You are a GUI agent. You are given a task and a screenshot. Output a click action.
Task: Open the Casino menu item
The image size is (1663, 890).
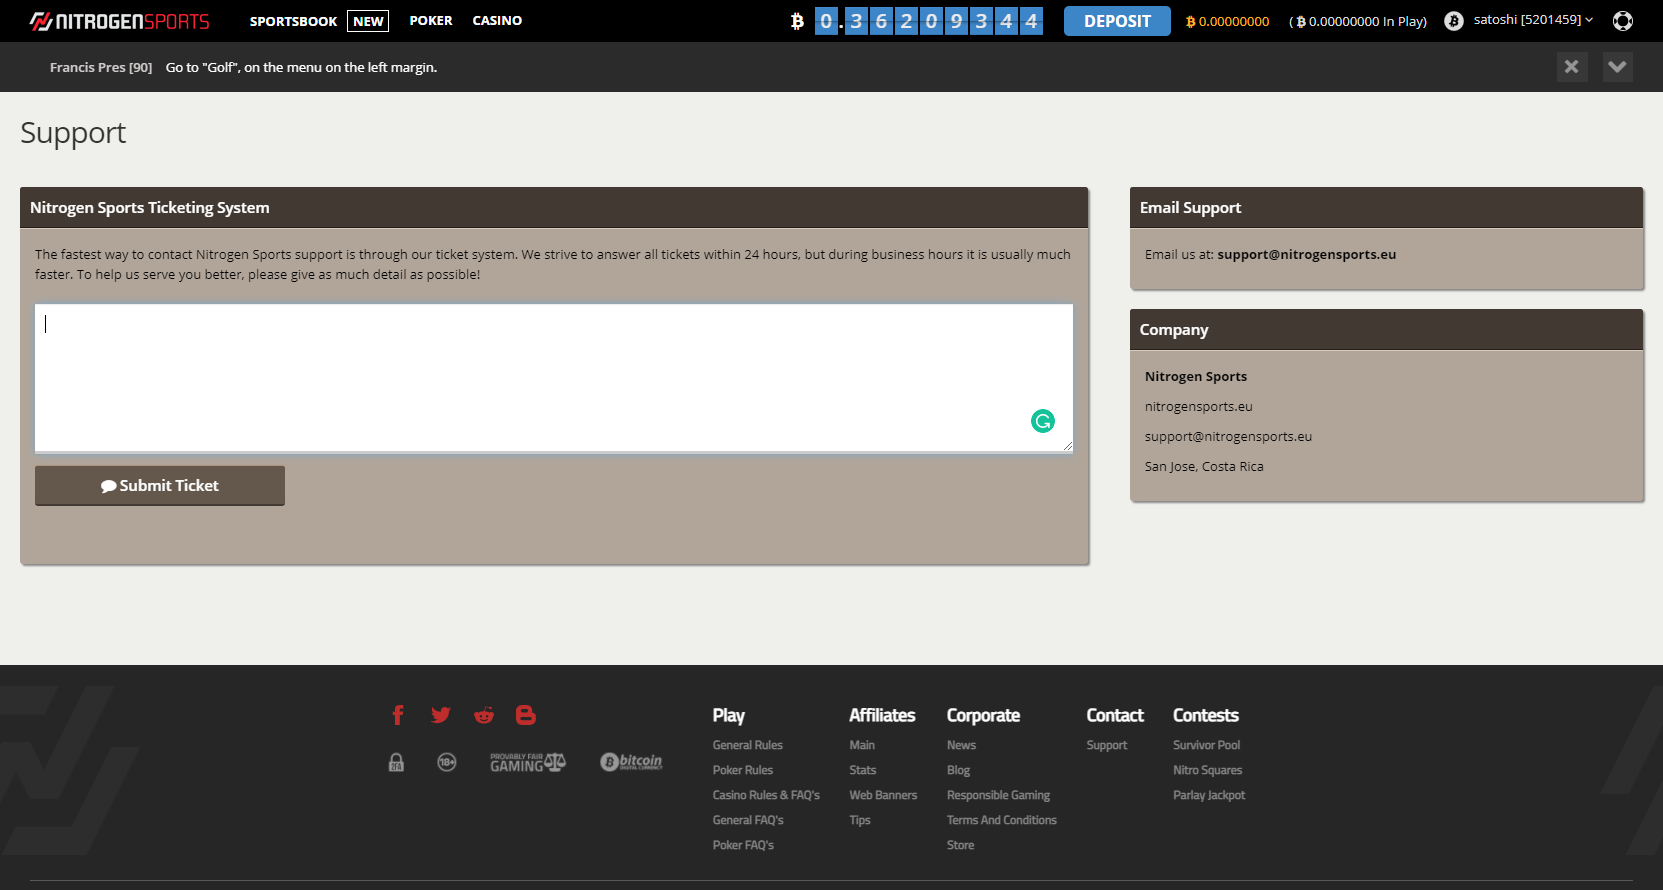click(x=497, y=20)
